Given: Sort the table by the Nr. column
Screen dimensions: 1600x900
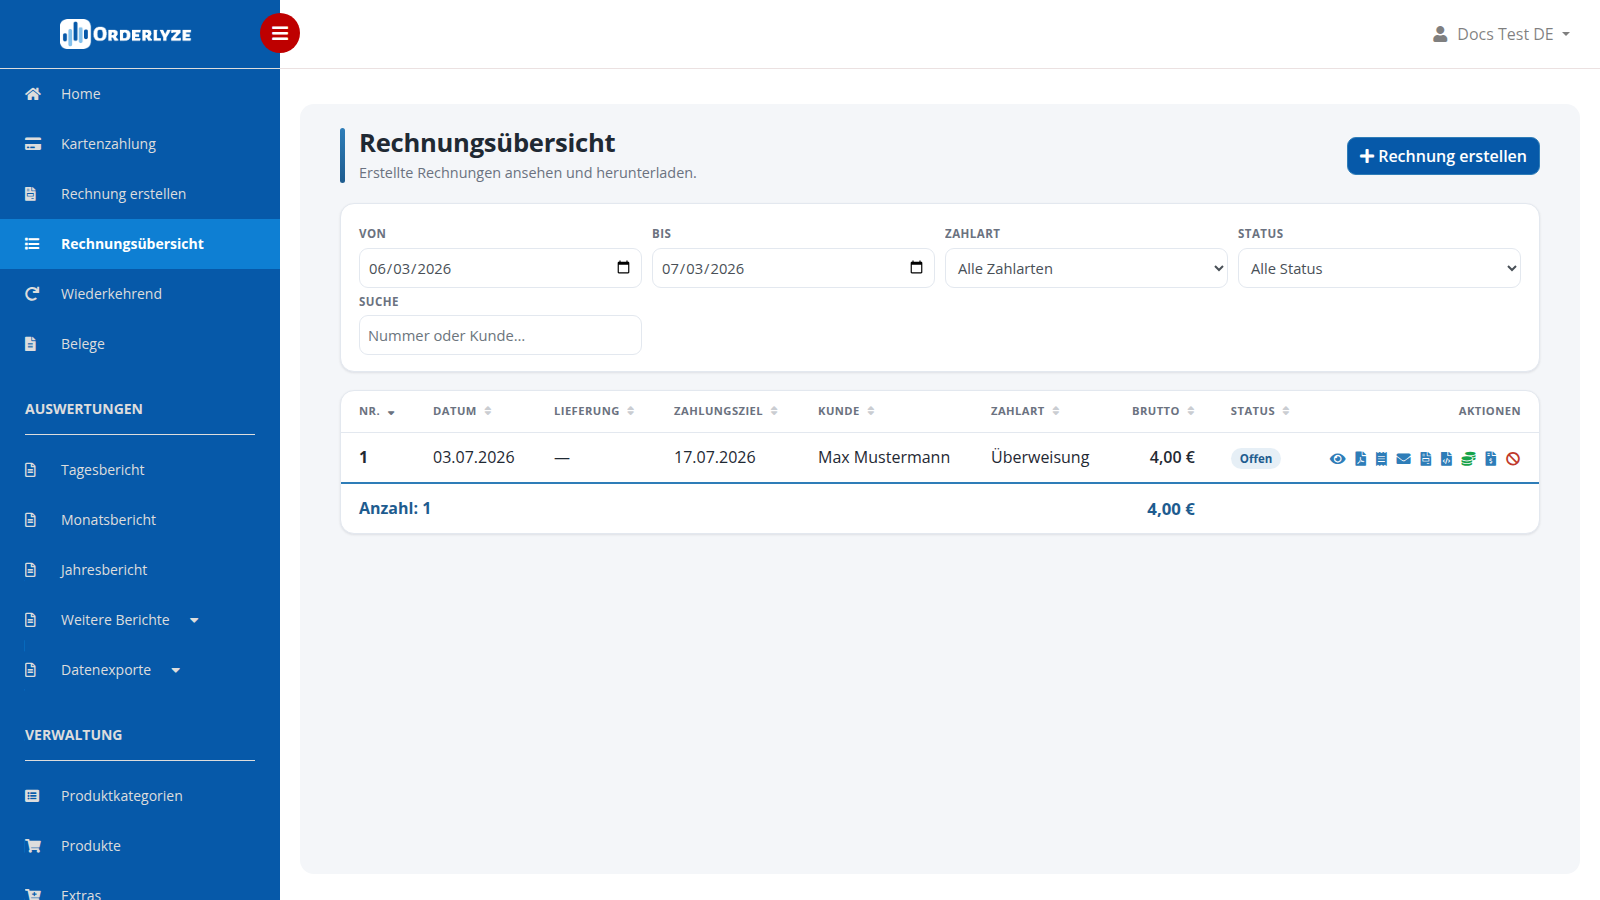Looking at the screenshot, I should pyautogui.click(x=377, y=411).
